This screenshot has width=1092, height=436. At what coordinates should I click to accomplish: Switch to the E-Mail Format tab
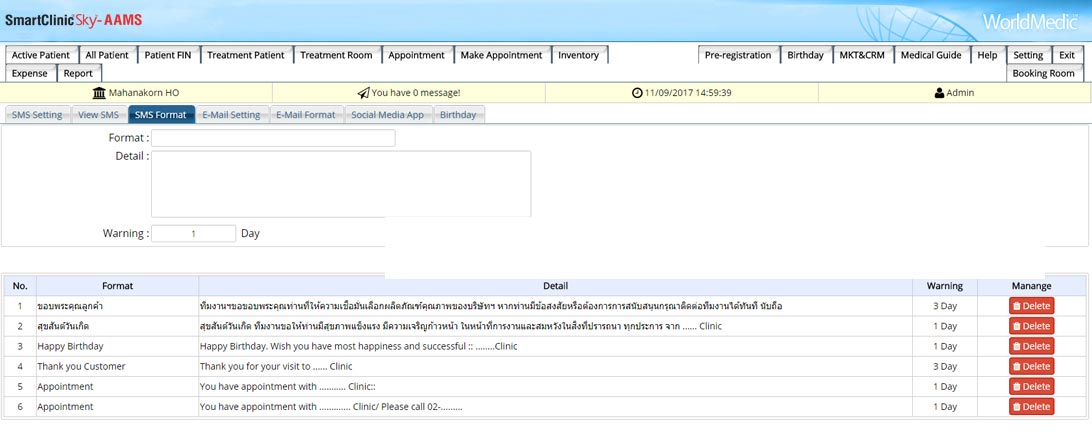pyautogui.click(x=306, y=115)
